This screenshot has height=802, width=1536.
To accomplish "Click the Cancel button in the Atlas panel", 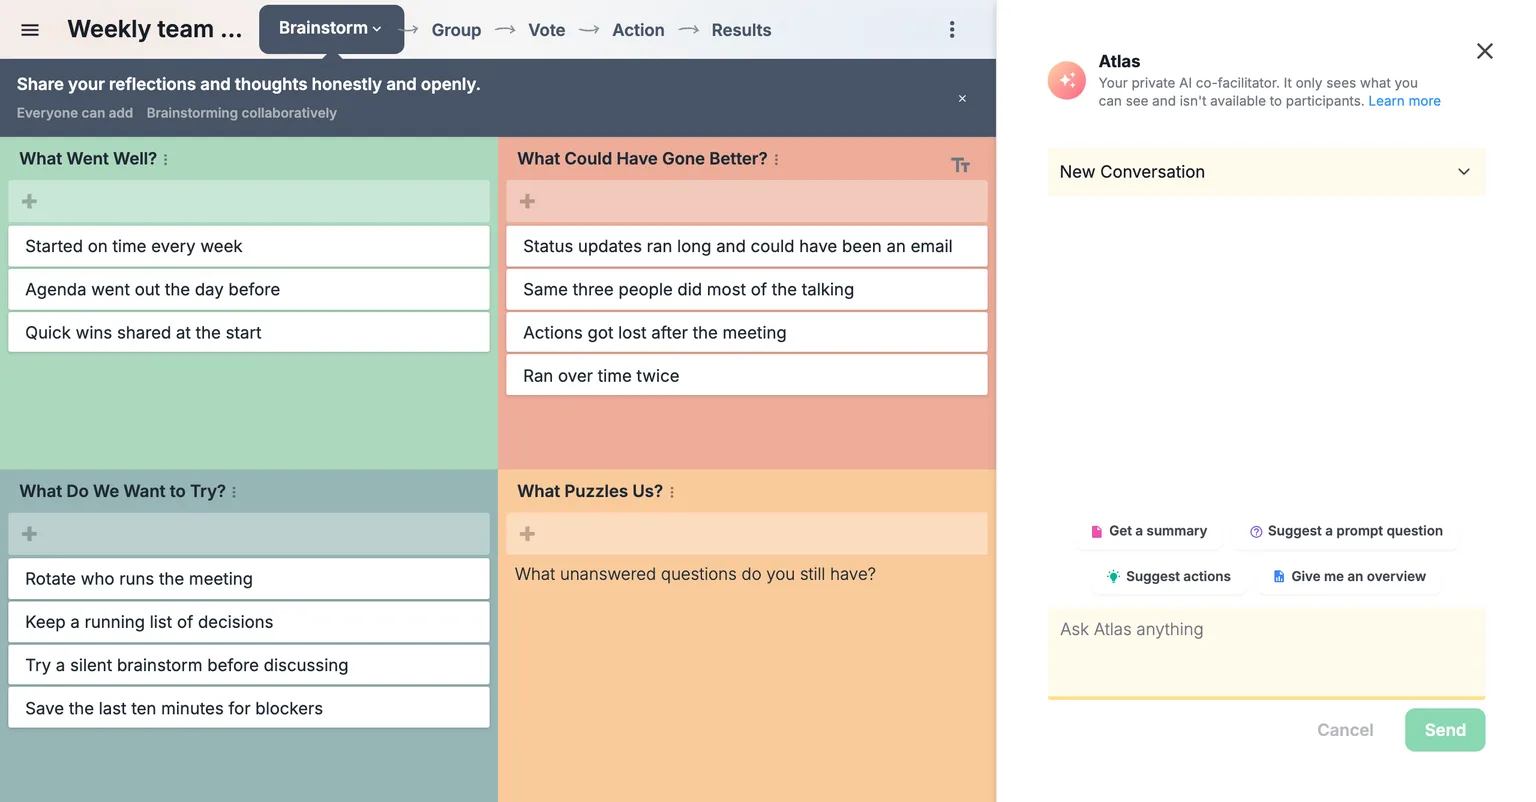I will (1345, 730).
